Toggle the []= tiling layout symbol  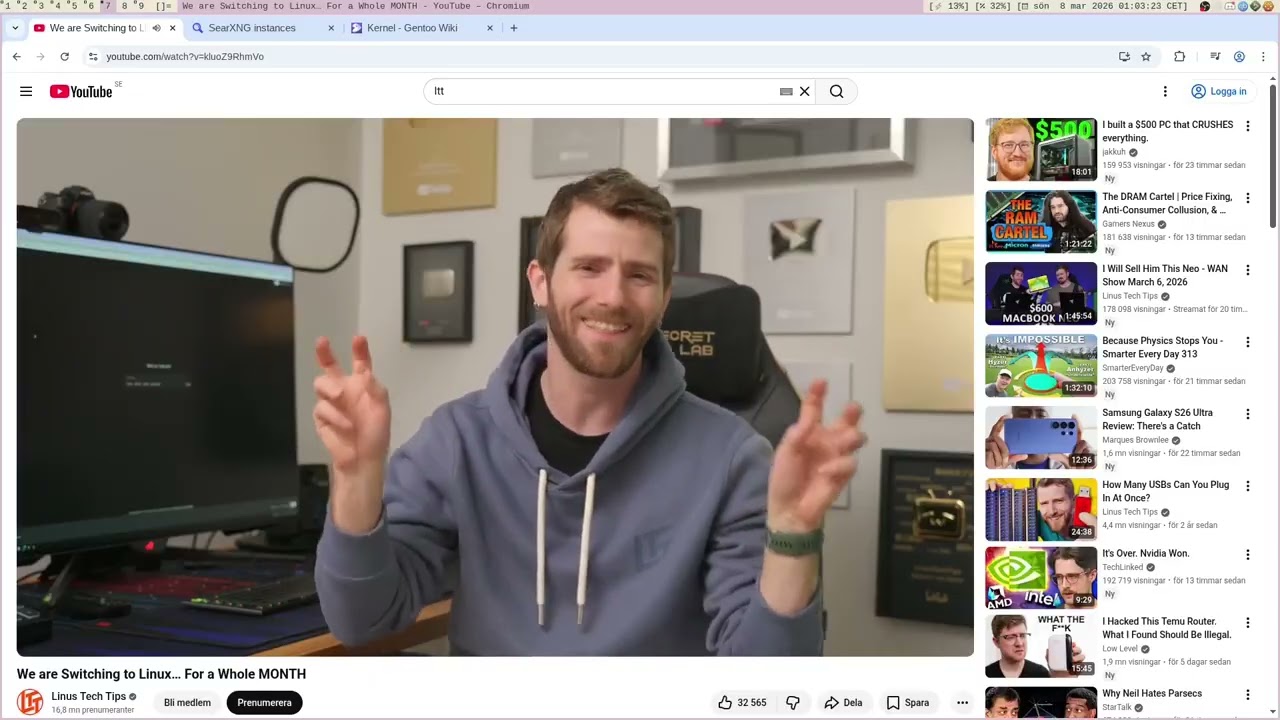tap(163, 6)
